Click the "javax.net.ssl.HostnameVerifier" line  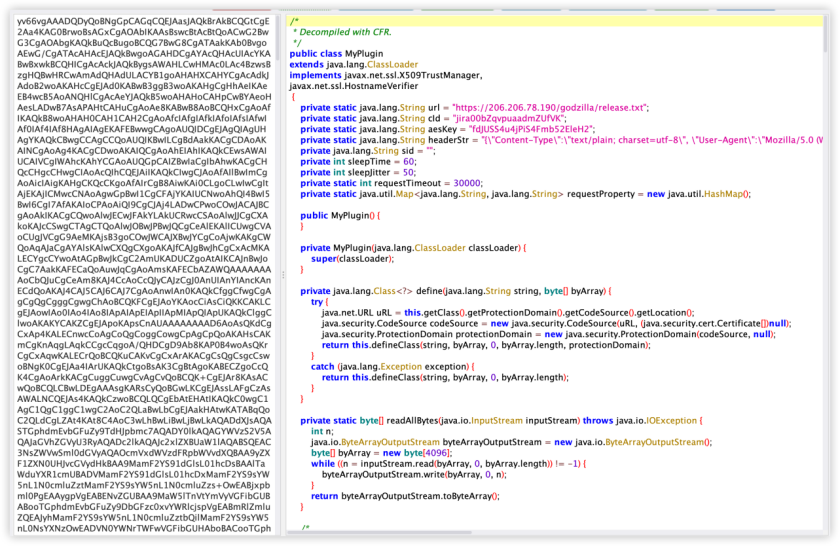point(354,86)
